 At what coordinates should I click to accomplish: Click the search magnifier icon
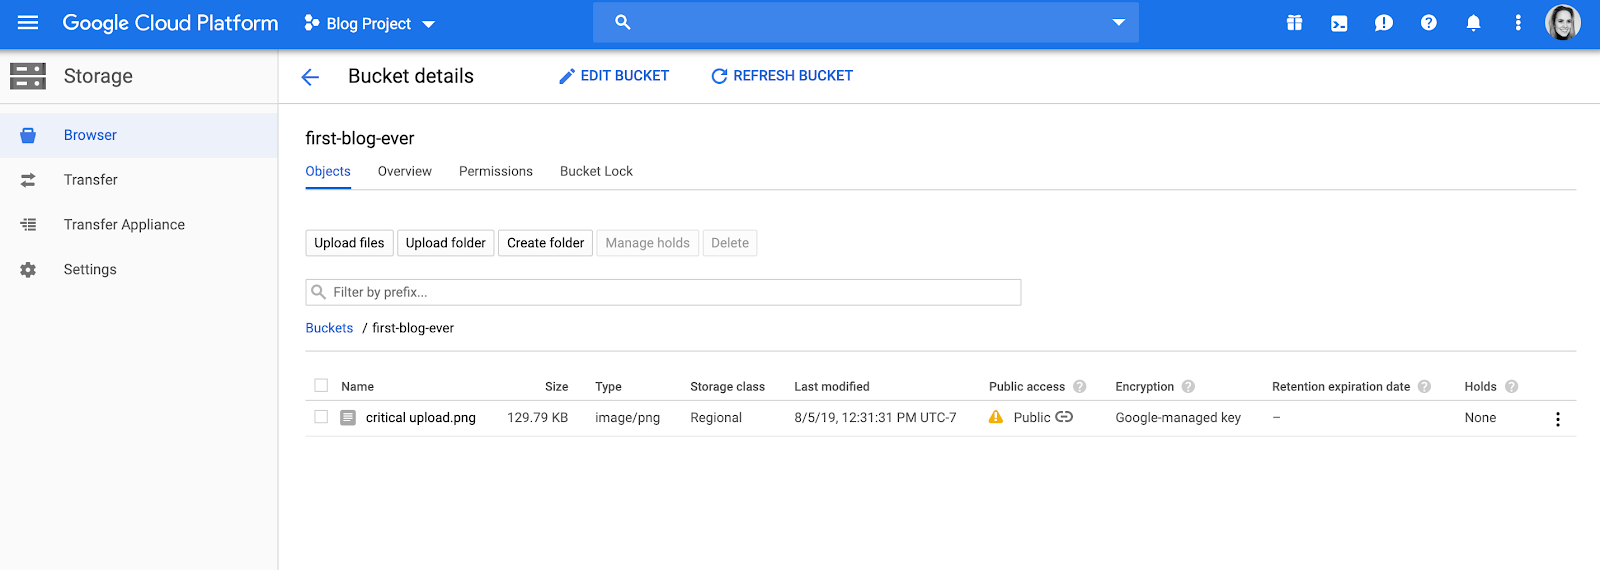pos(623,22)
